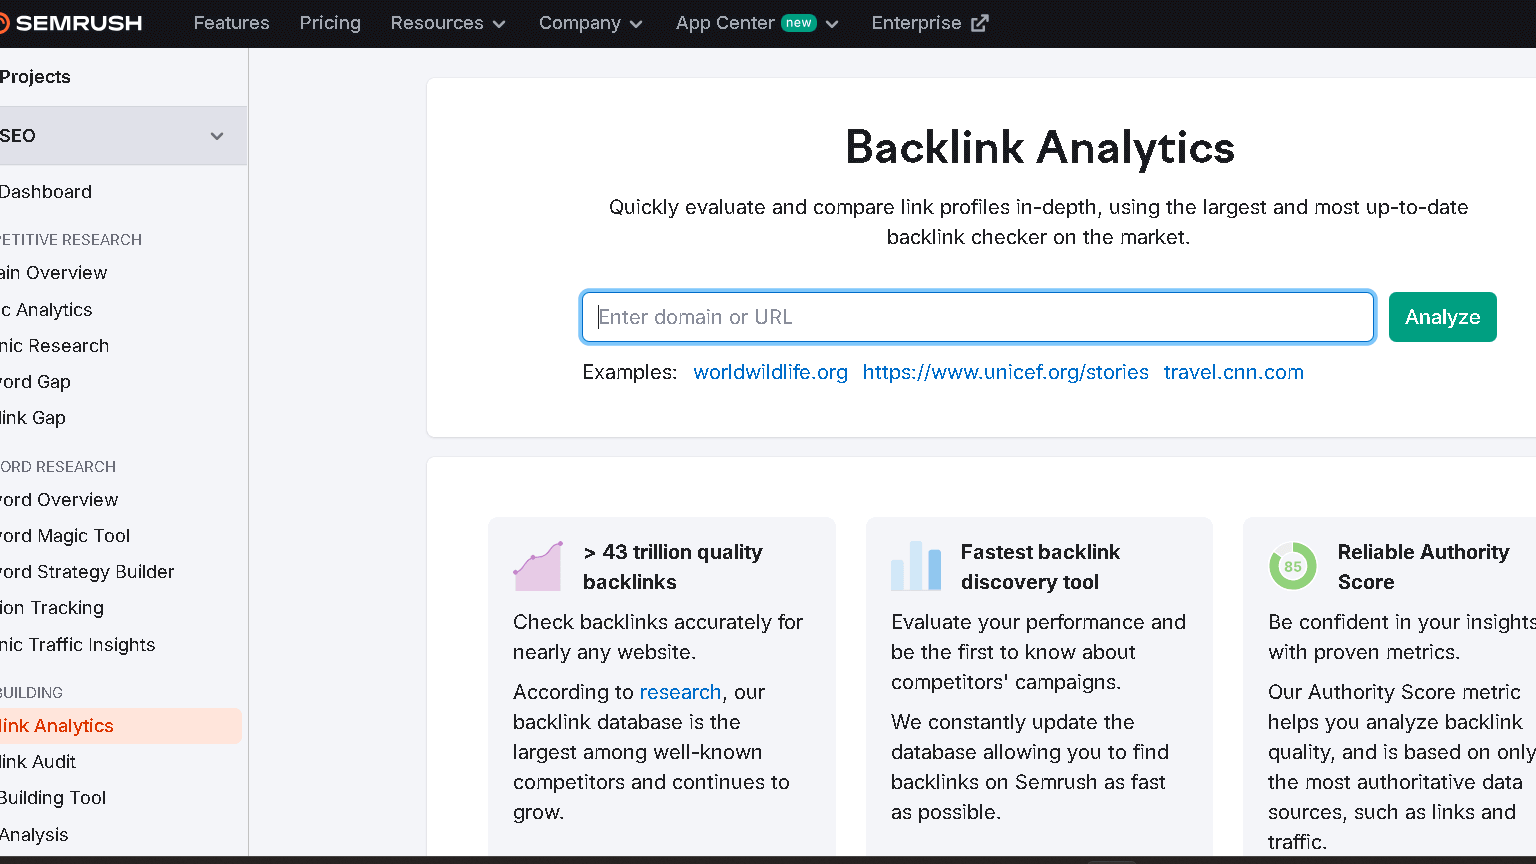This screenshot has width=1536, height=864.
Task: Click the green Authority Score 85 icon
Action: point(1292,566)
